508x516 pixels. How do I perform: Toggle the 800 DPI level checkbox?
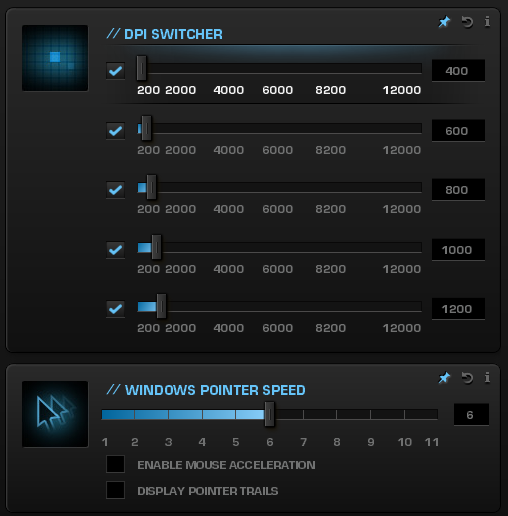(115, 190)
